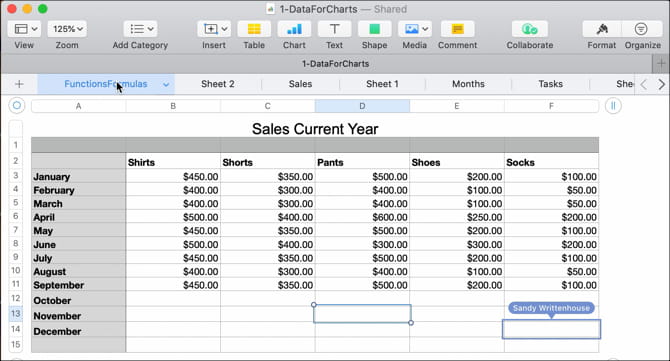Toggle the Organize sidebar

click(x=641, y=29)
